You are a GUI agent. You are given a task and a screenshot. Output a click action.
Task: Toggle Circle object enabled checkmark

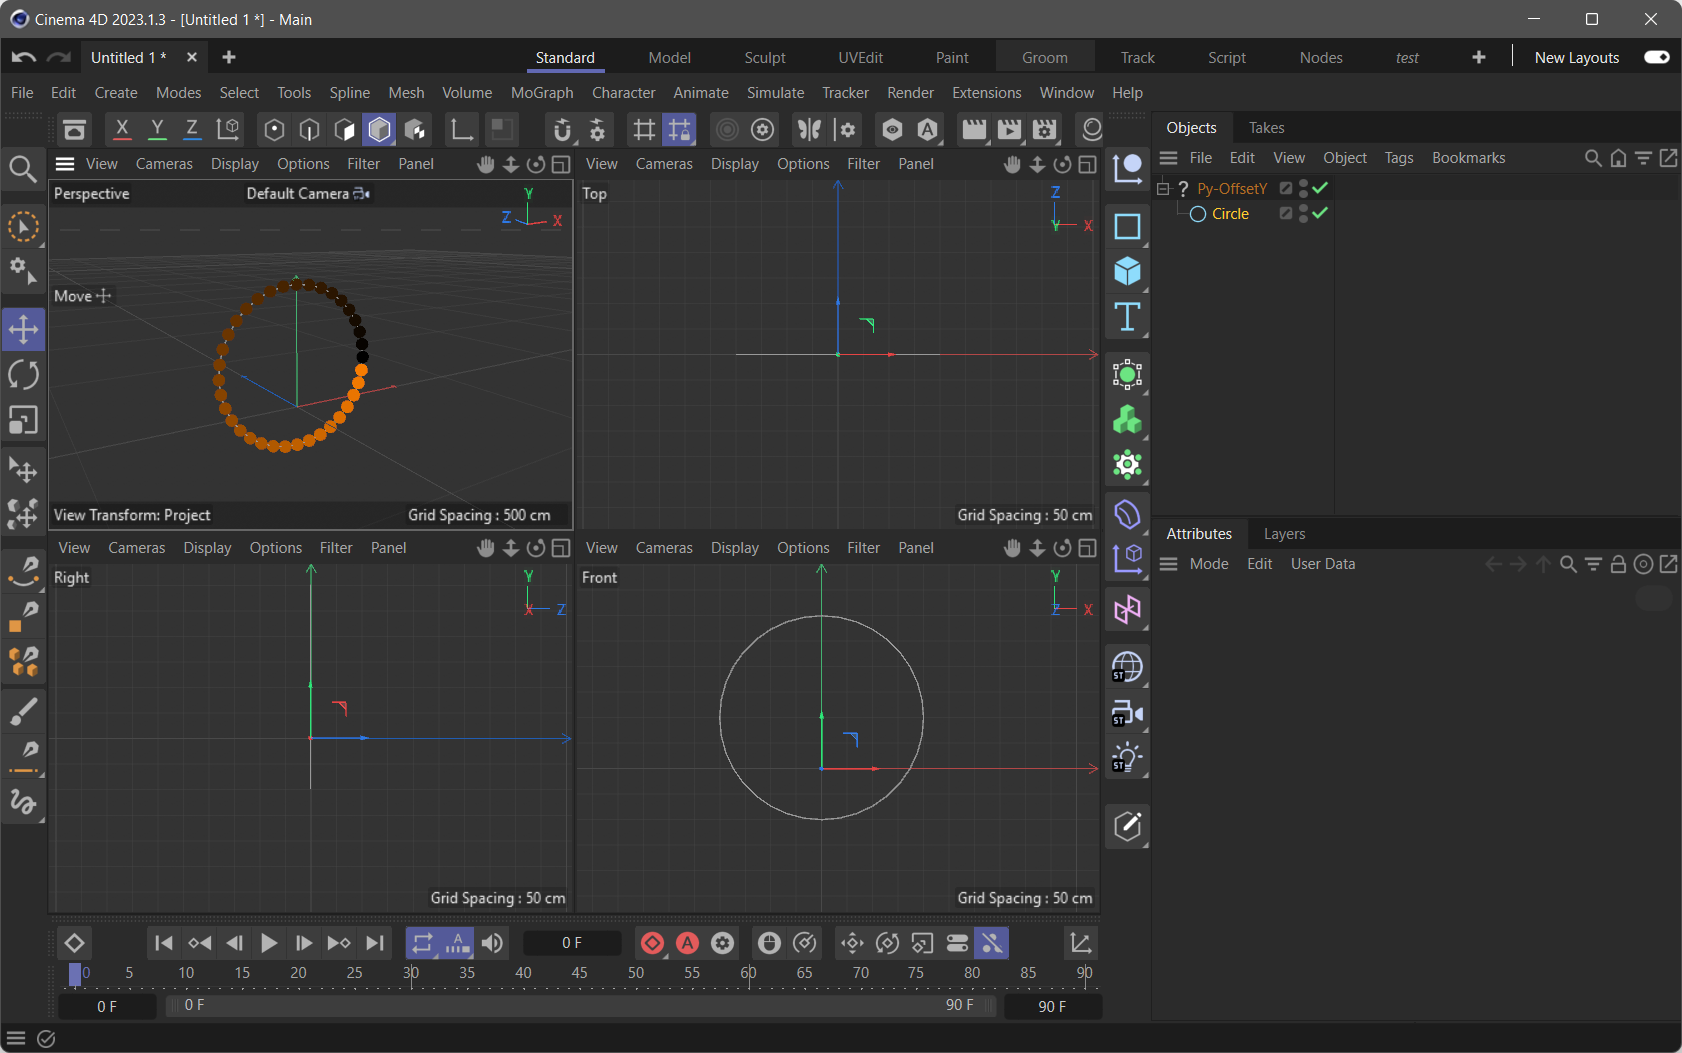1320,213
